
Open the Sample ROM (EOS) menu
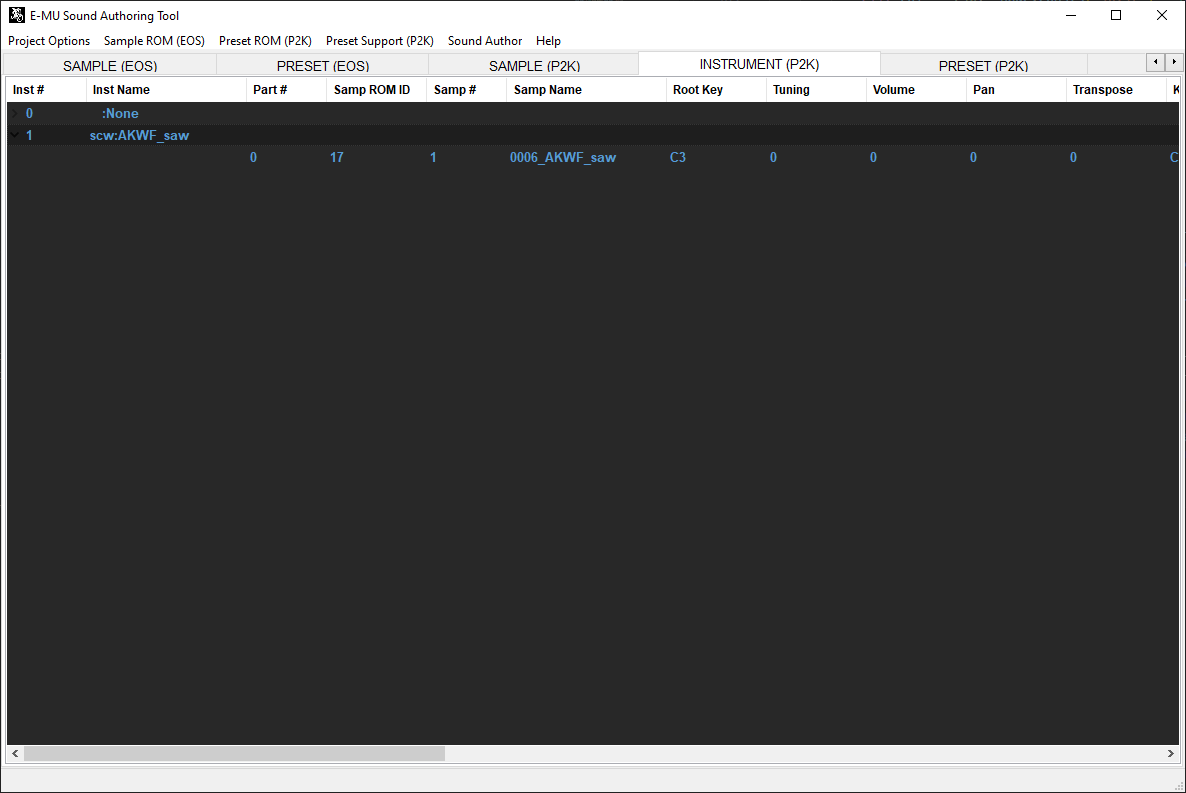point(154,41)
